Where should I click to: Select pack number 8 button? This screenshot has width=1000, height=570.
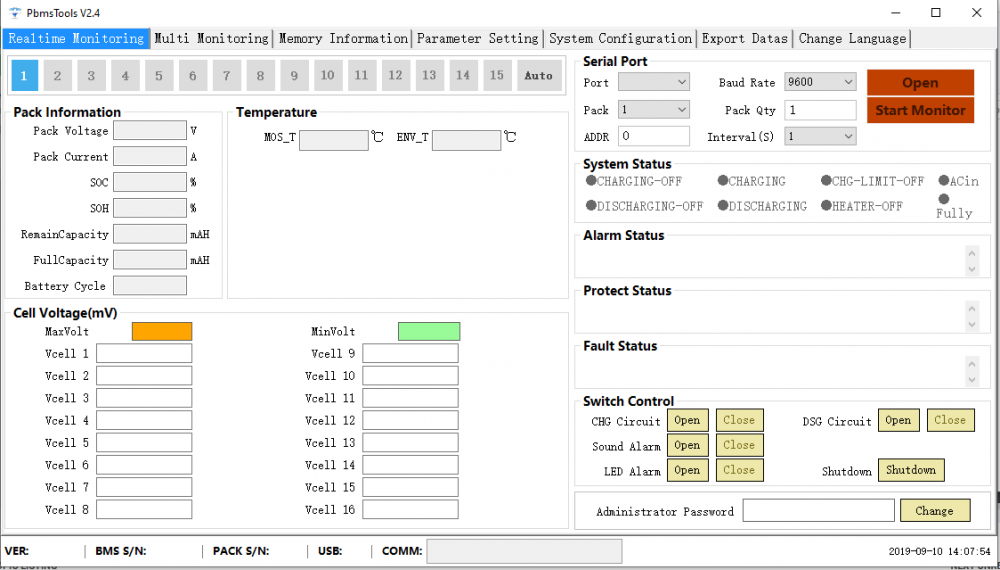pyautogui.click(x=260, y=75)
